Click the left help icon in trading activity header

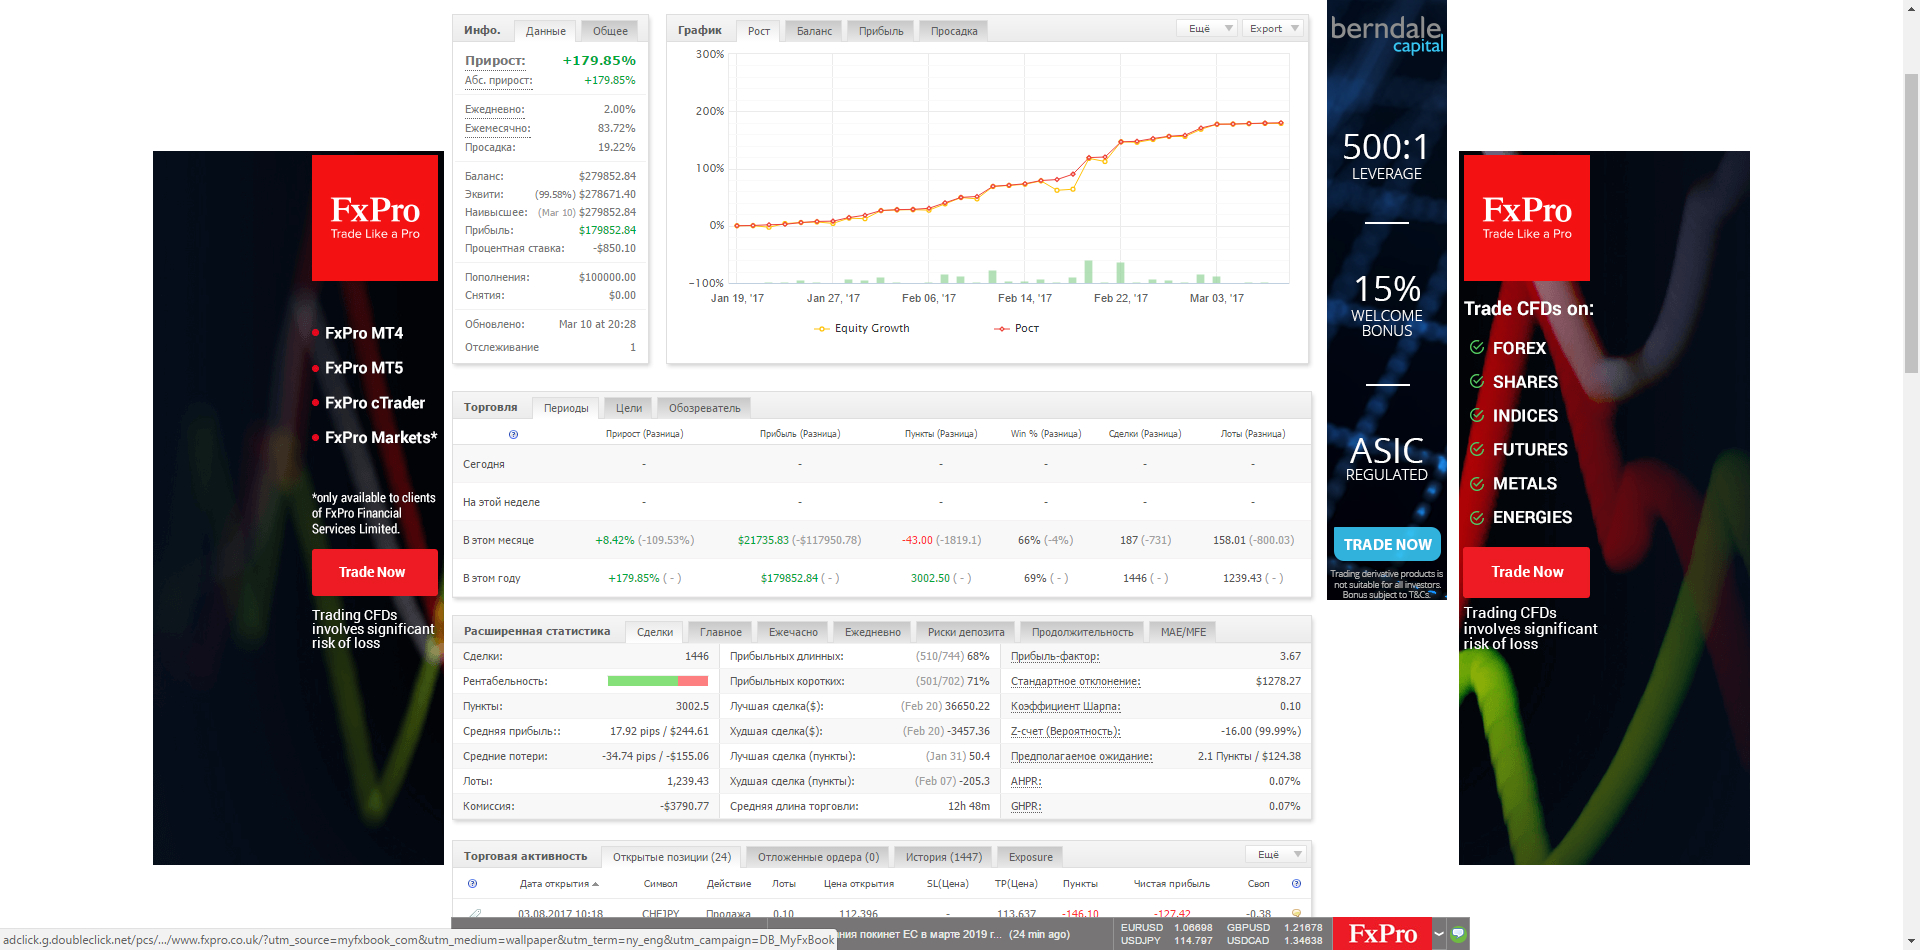472,884
